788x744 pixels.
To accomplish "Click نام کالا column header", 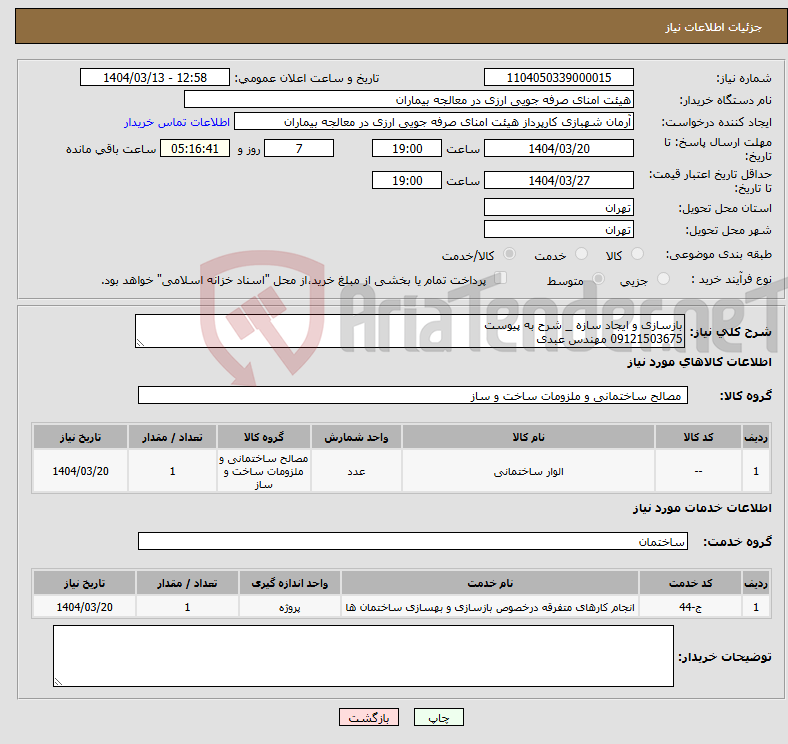I will tap(528, 437).
